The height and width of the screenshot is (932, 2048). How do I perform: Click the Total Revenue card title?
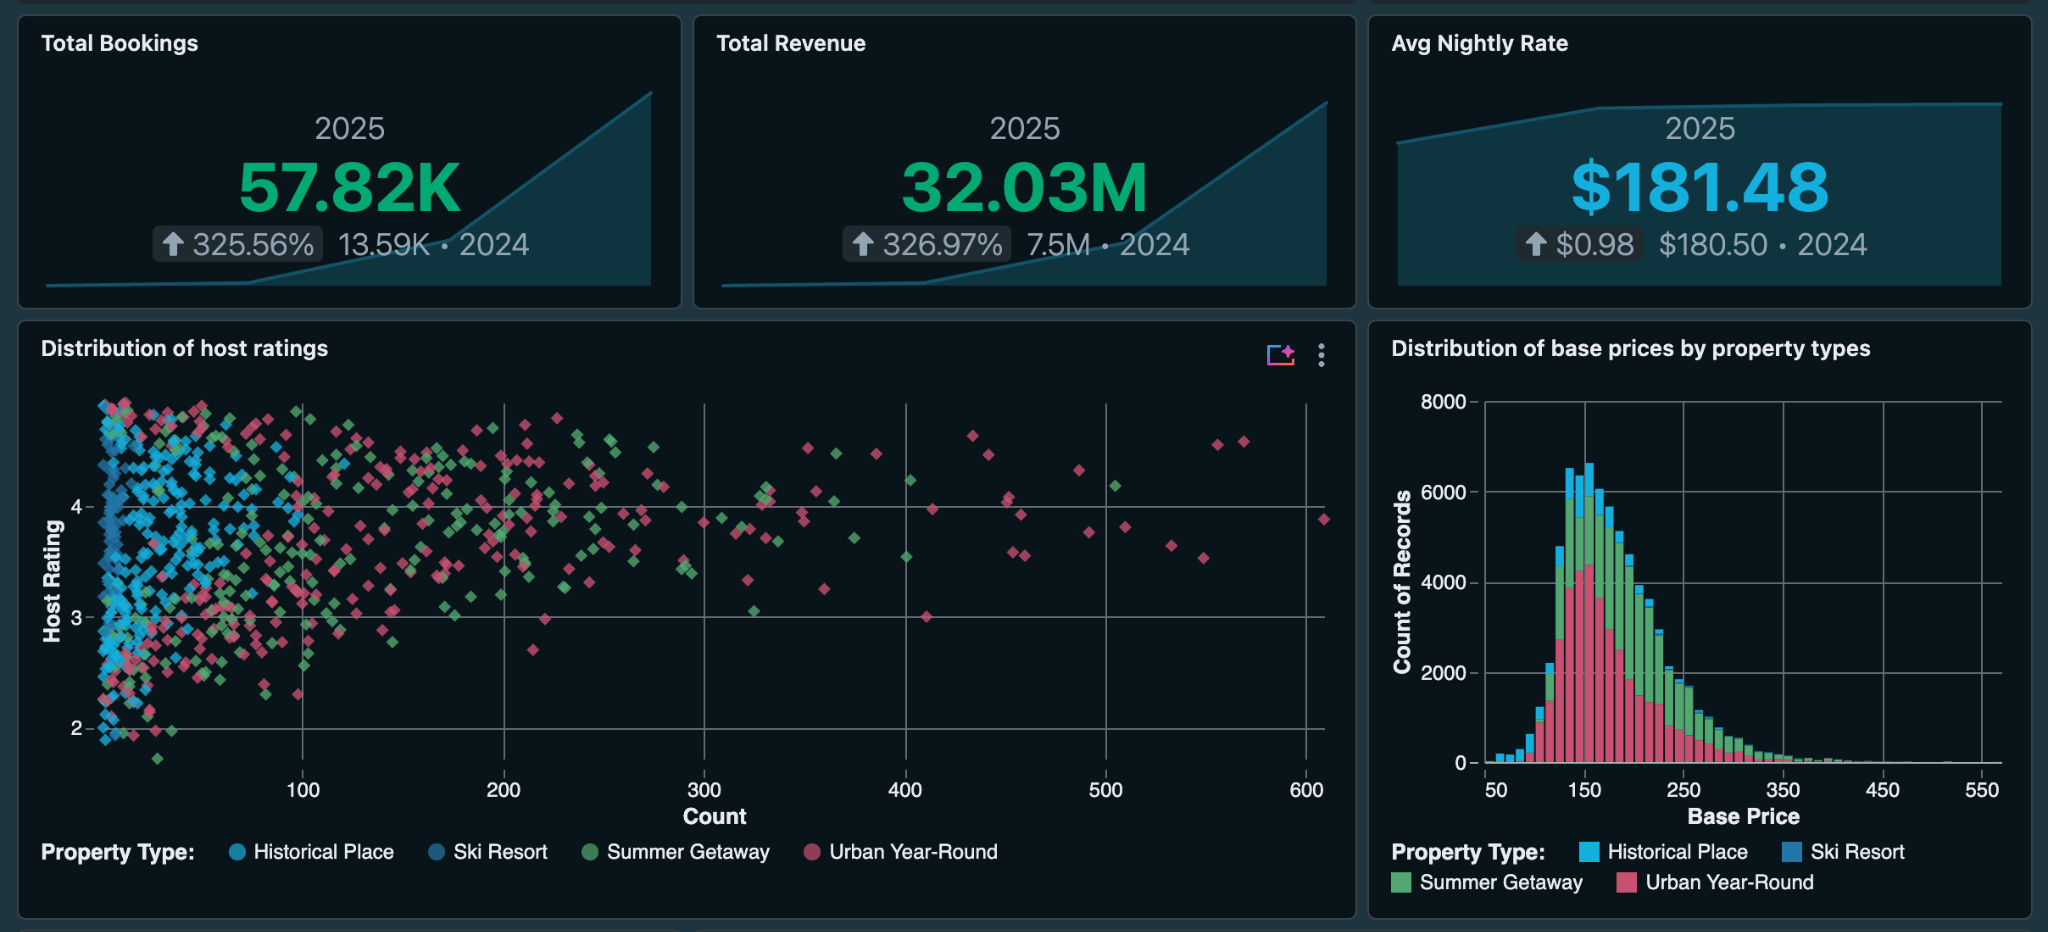(x=791, y=43)
